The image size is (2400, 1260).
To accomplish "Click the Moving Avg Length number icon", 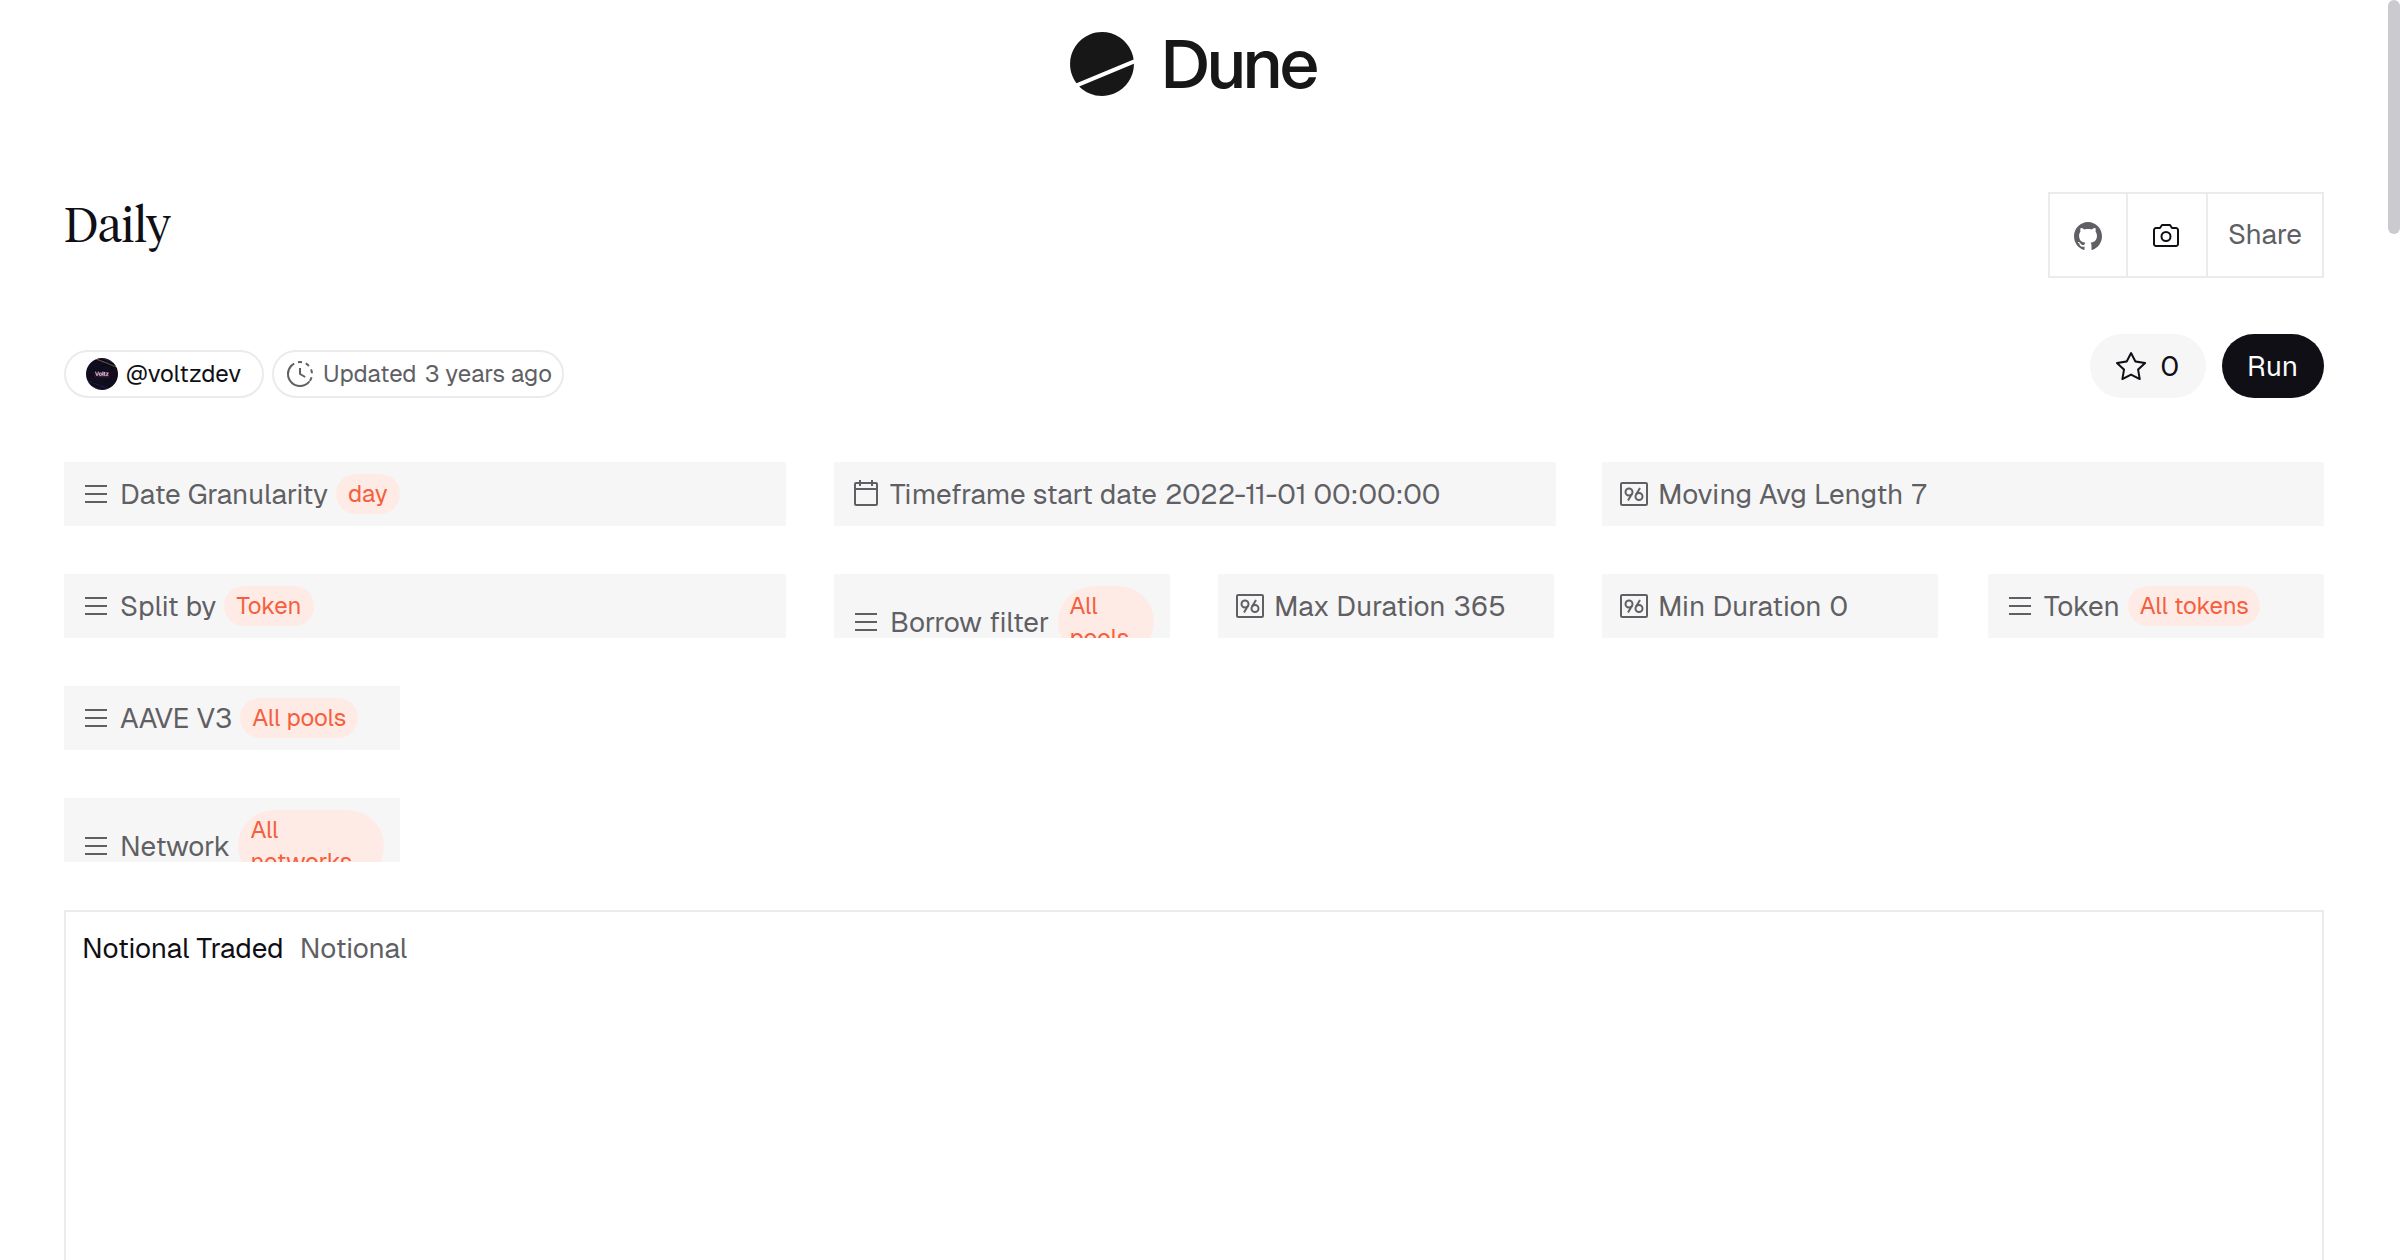I will (x=1633, y=494).
